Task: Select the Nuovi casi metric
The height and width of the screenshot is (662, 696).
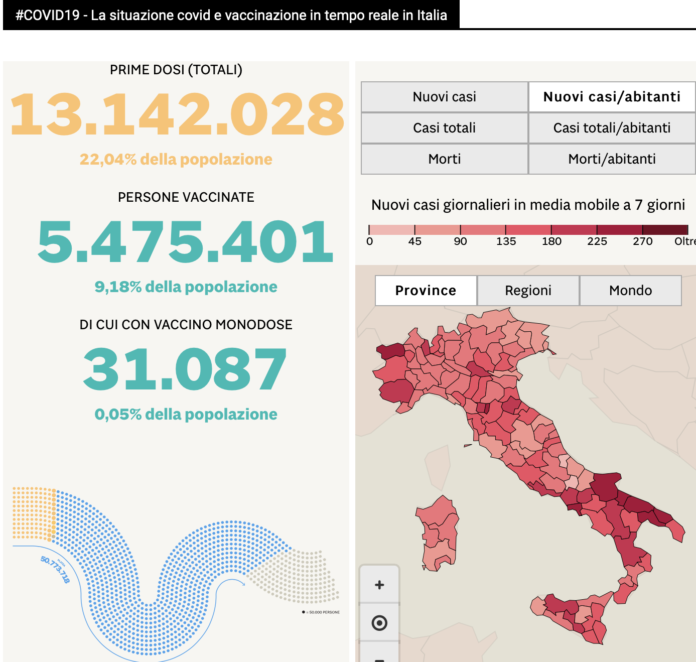Action: 444,97
